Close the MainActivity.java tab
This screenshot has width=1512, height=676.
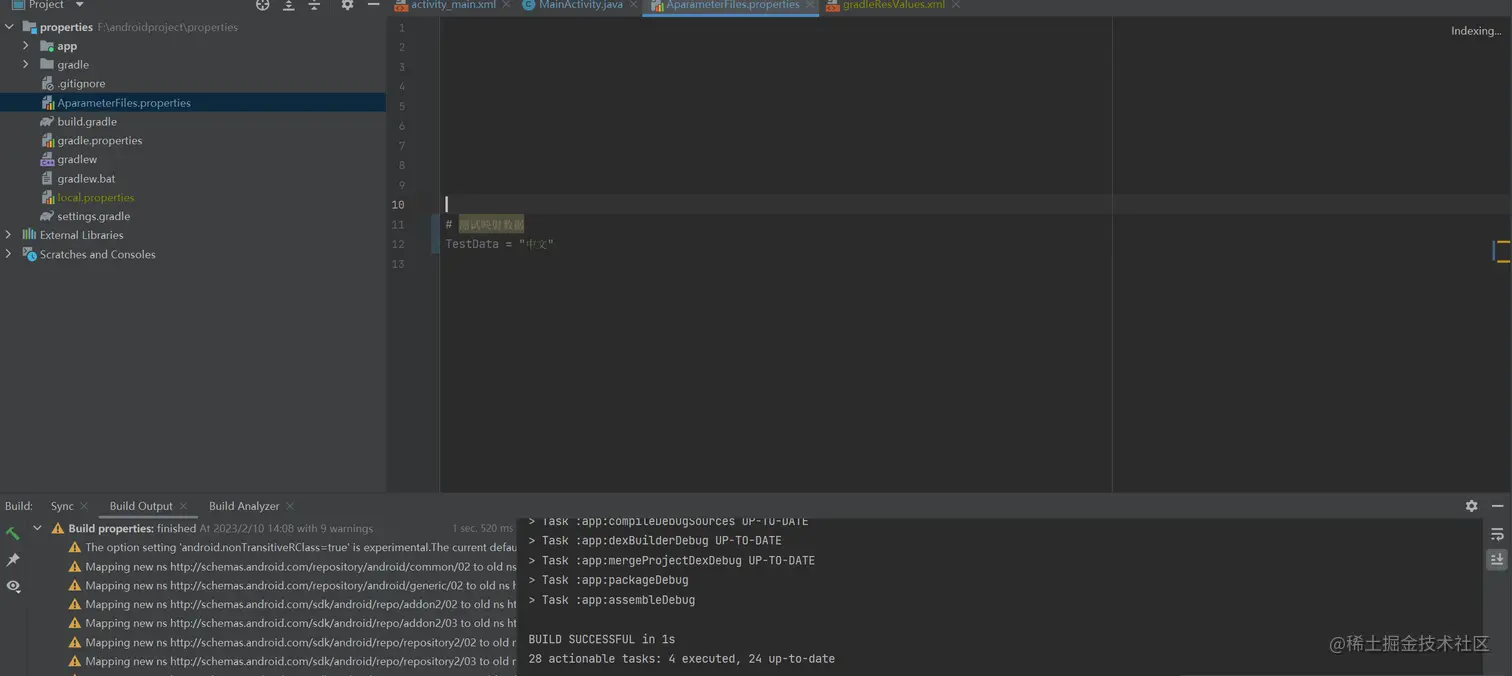[634, 5]
